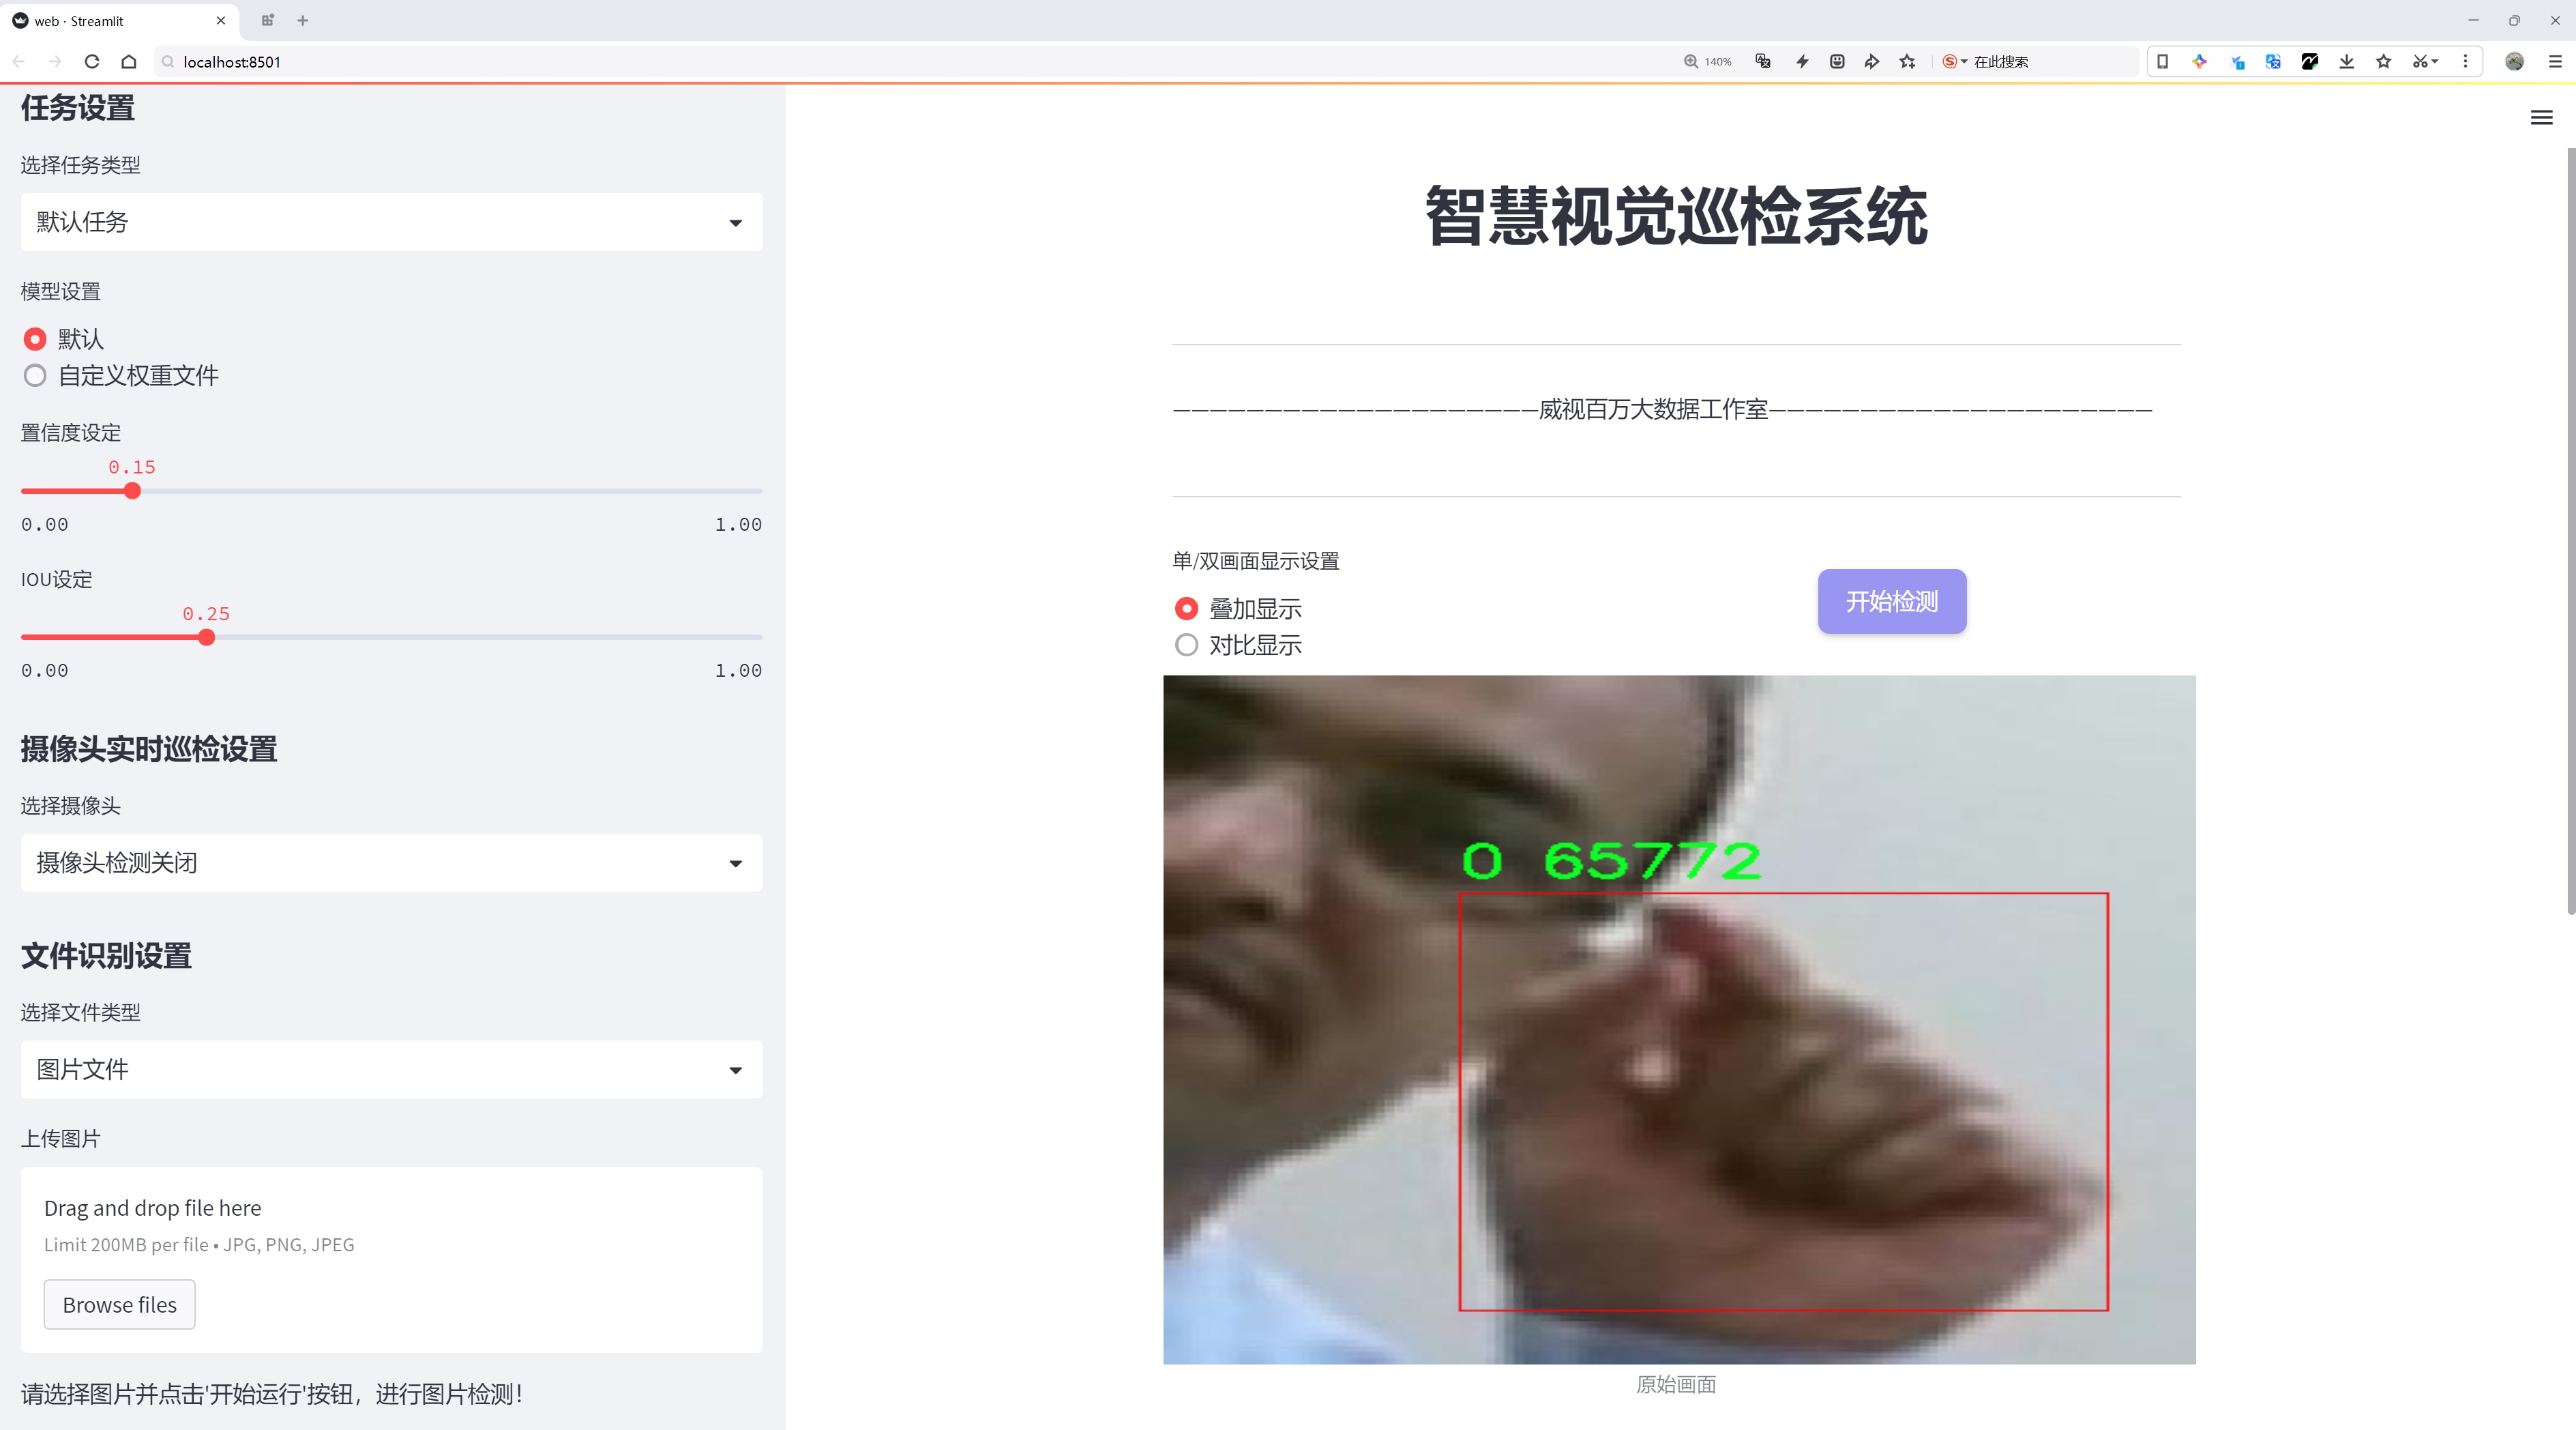
Task: Select the 自定义权重文件 radio option
Action: tap(35, 376)
